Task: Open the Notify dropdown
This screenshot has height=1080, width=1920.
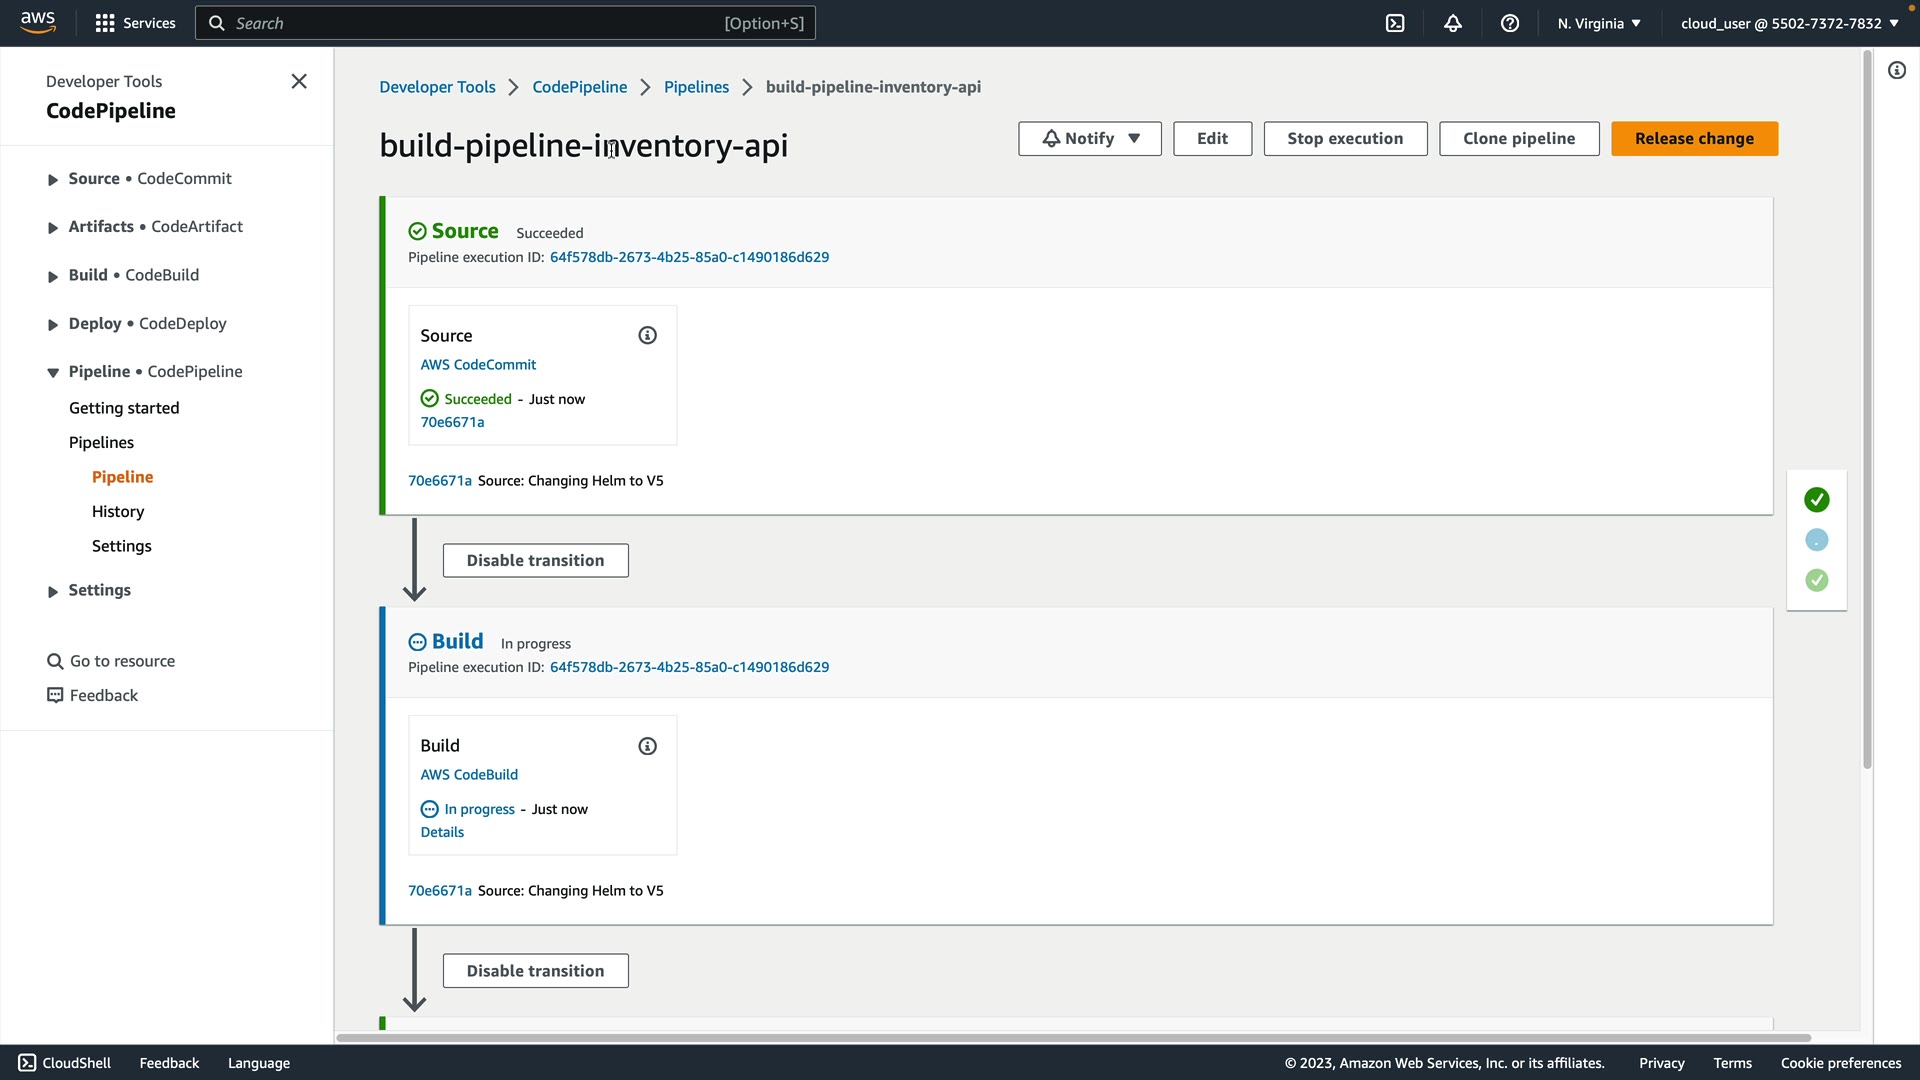Action: (1089, 139)
